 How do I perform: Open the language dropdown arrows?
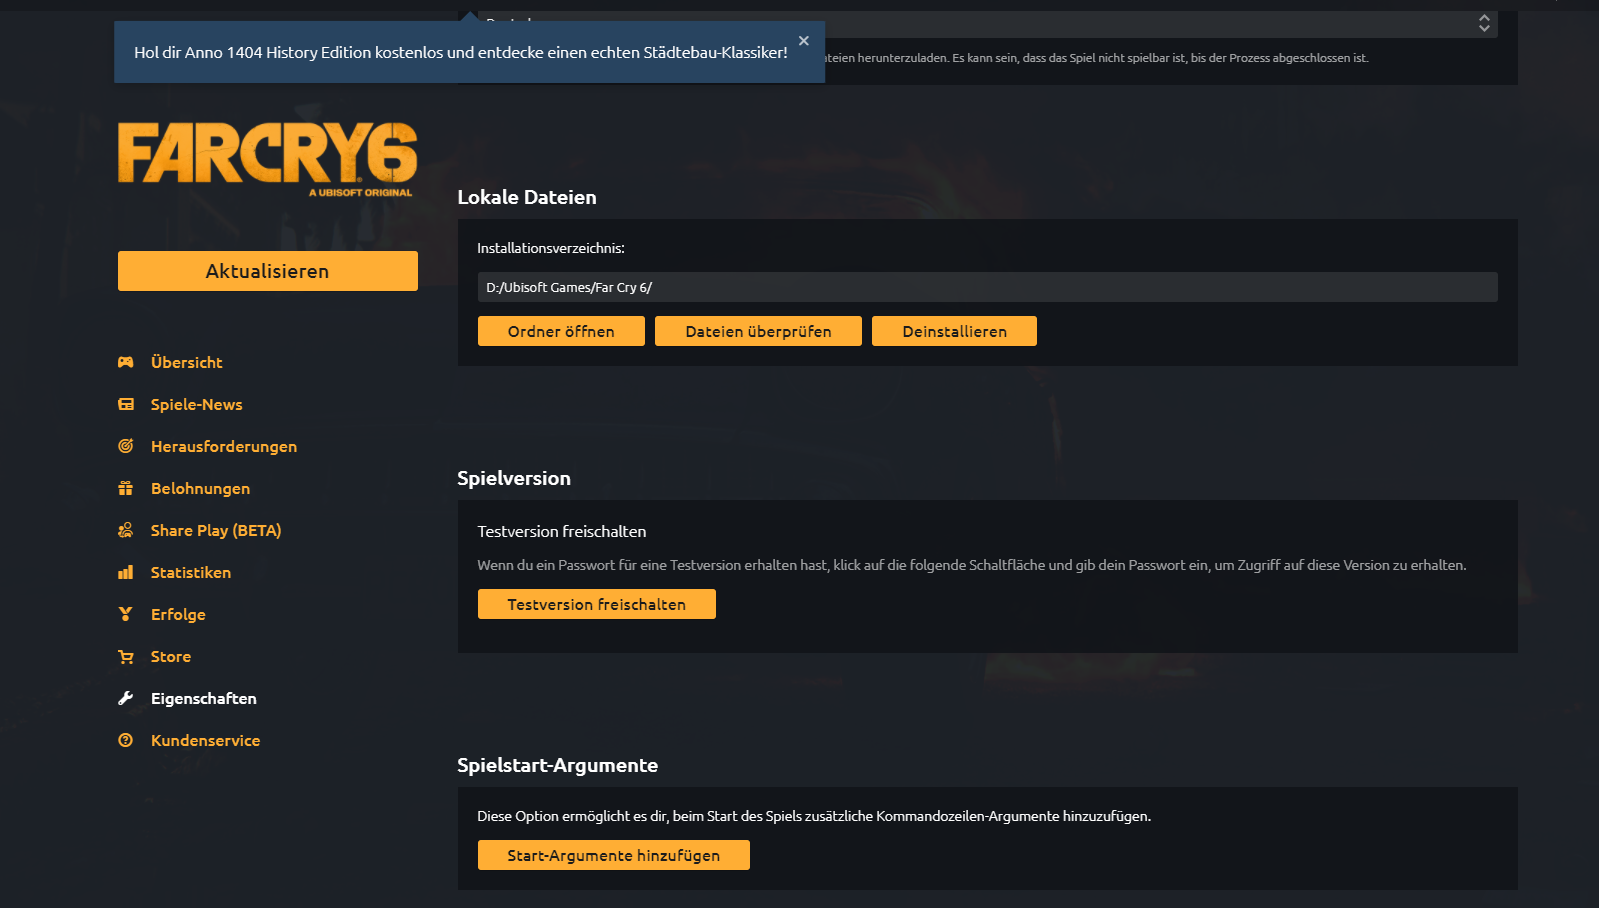[1484, 23]
